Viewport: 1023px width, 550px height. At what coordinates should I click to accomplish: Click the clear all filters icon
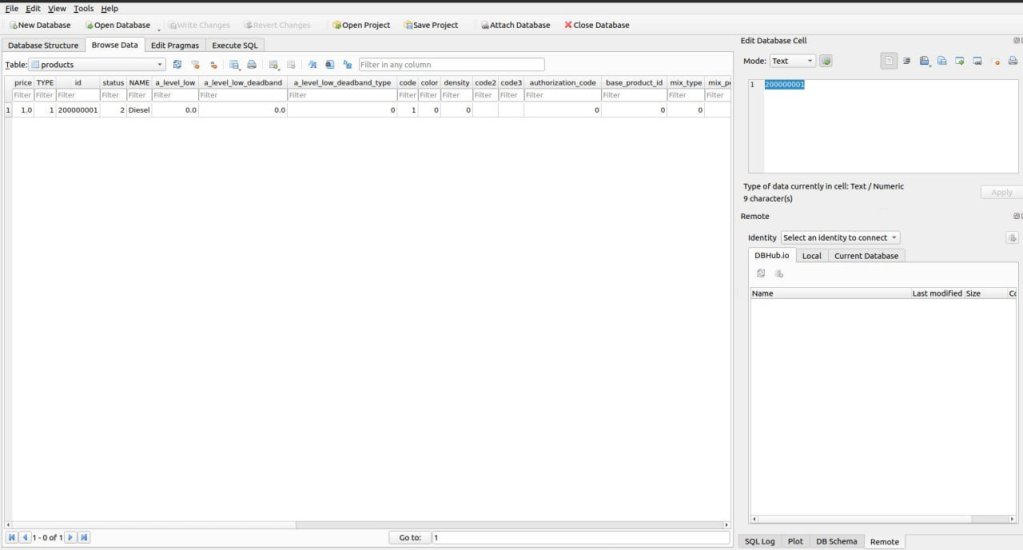coord(195,64)
